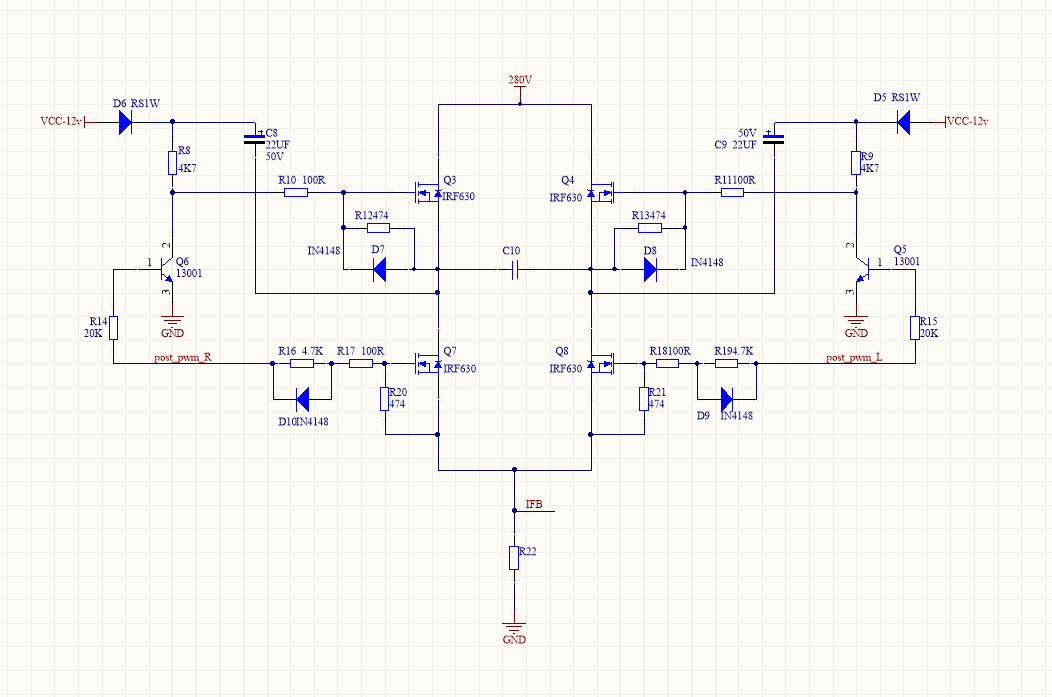Select the C8 22UF capacitor symbol

coord(255,141)
